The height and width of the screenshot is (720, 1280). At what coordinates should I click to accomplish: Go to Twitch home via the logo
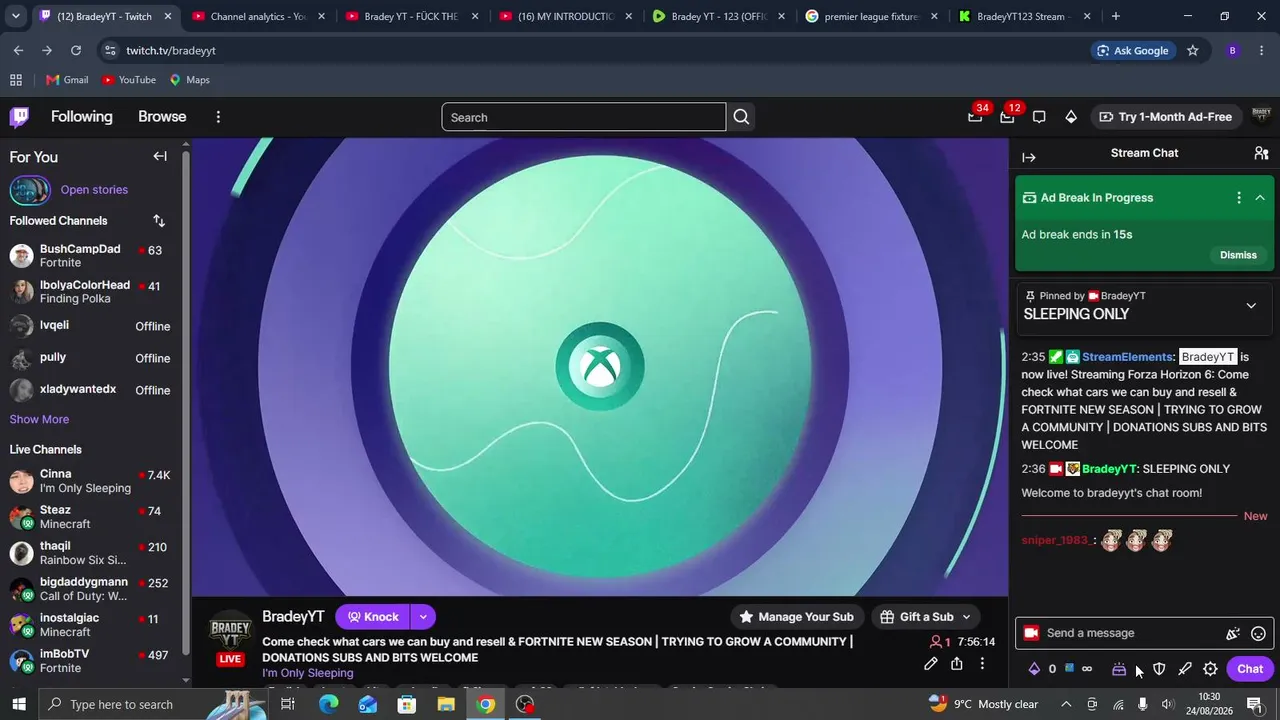19,117
